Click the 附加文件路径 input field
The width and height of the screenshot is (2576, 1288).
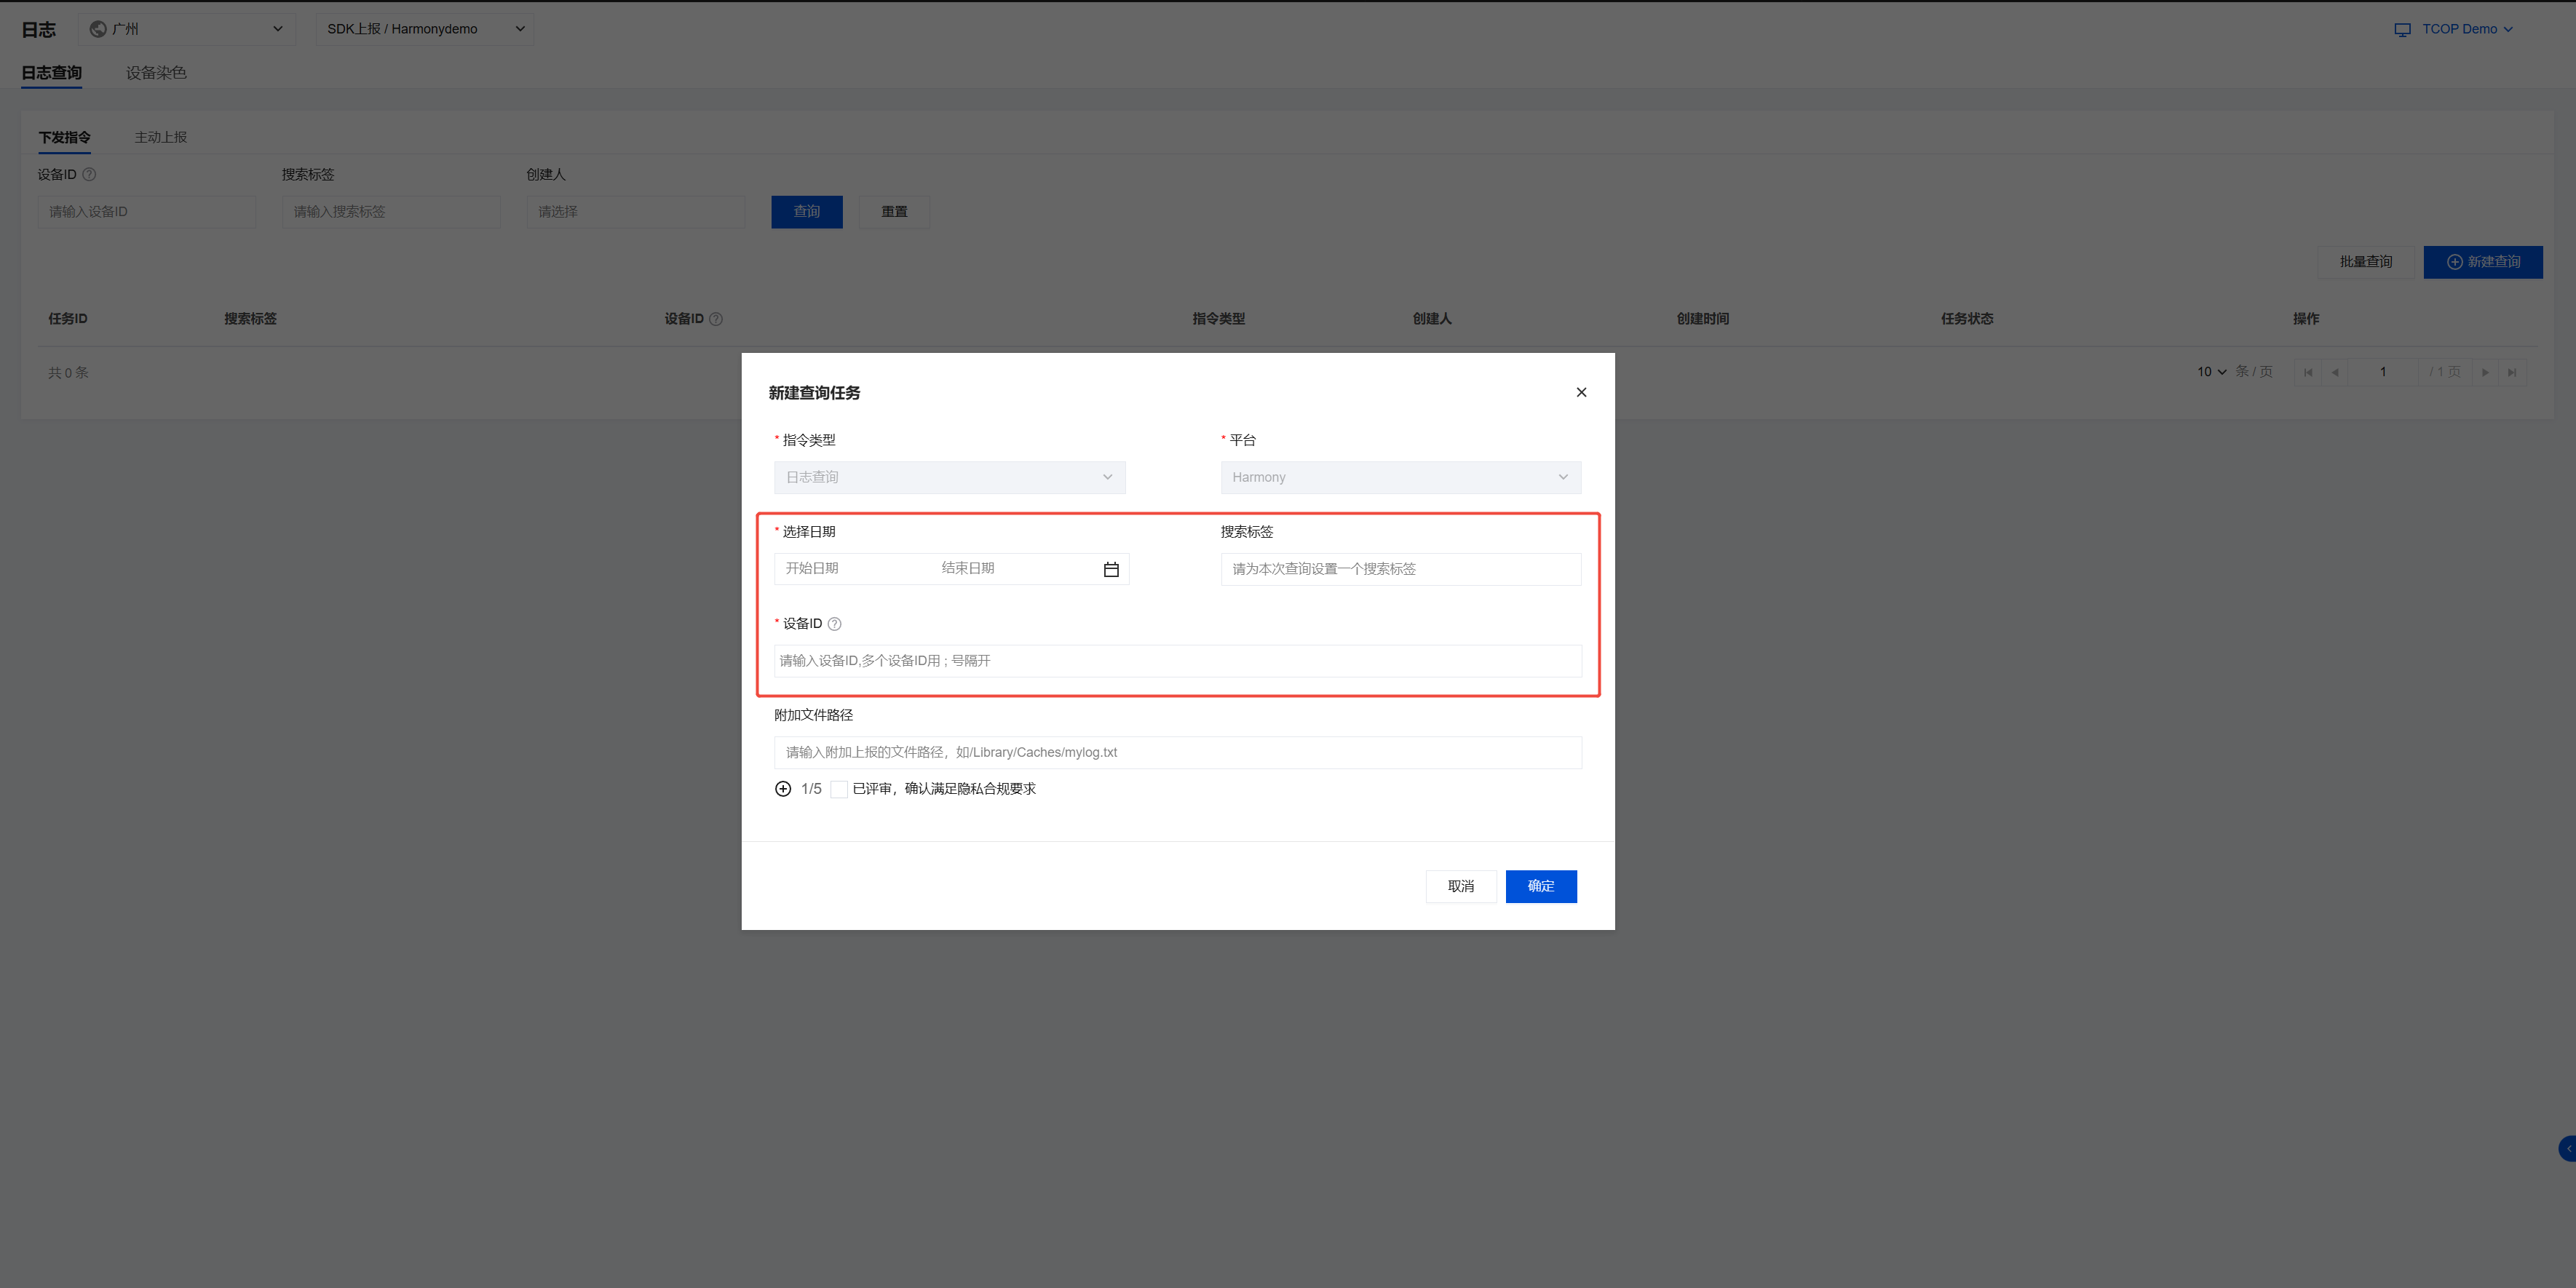tap(1177, 752)
